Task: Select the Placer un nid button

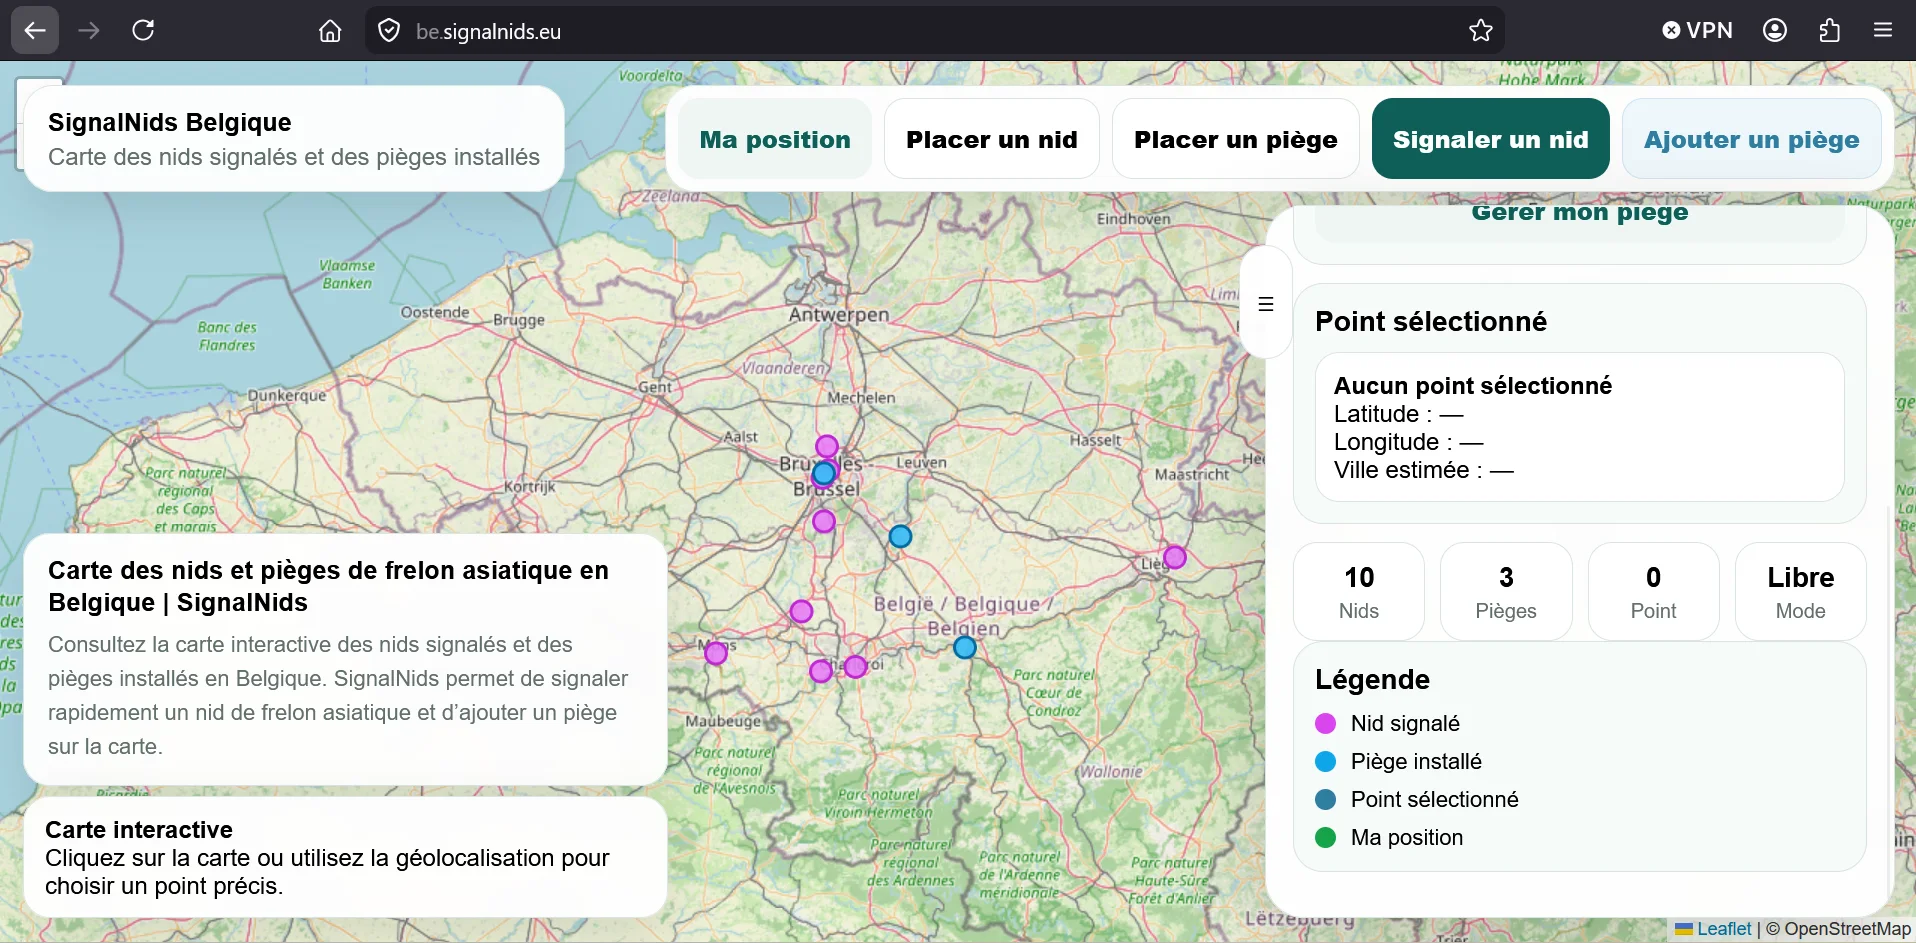Action: click(991, 140)
